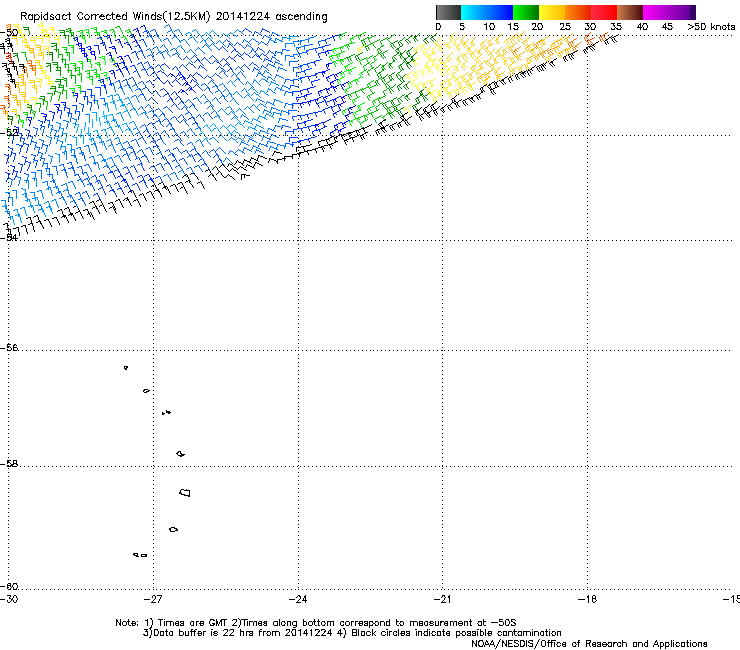Select the red 30–35 knots legend swatch
740x650 pixels.
604,12
